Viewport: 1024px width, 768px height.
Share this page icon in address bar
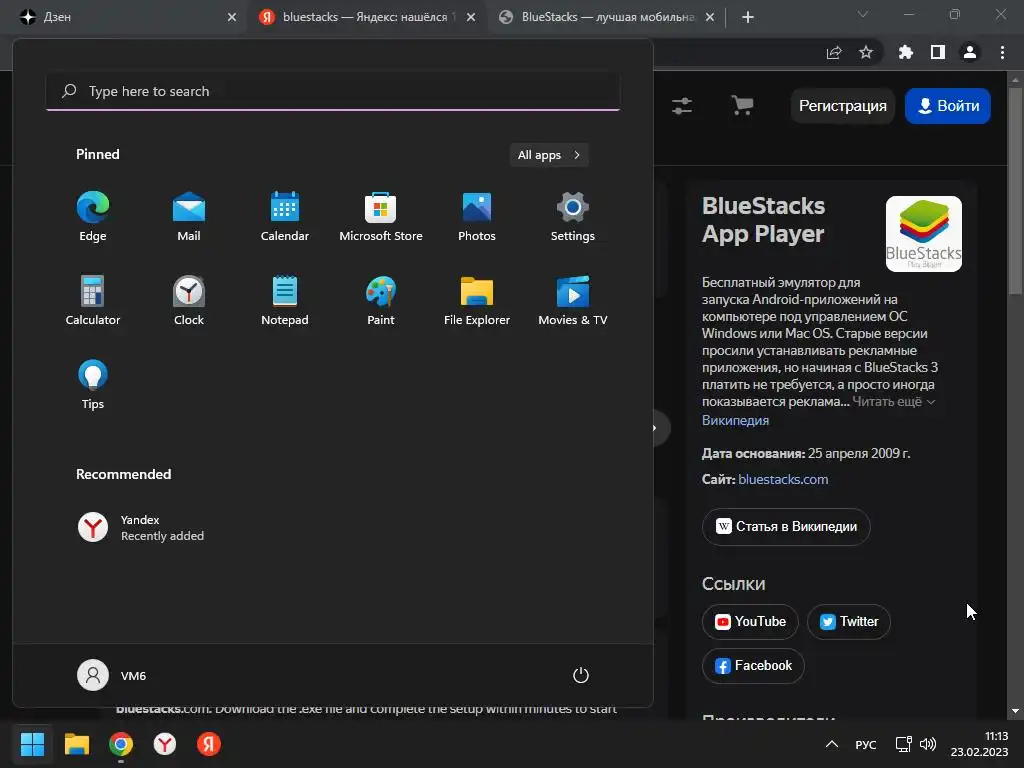[x=834, y=52]
